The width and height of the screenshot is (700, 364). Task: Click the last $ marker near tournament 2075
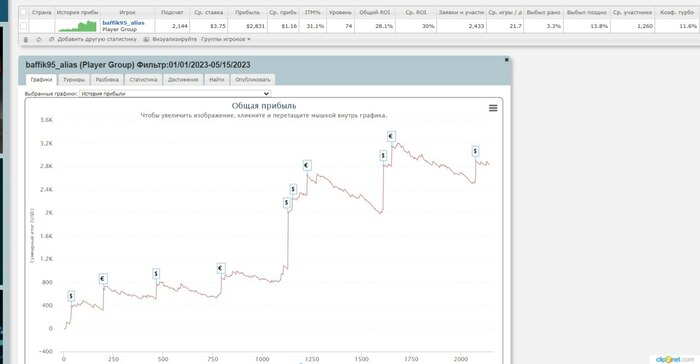[475, 151]
